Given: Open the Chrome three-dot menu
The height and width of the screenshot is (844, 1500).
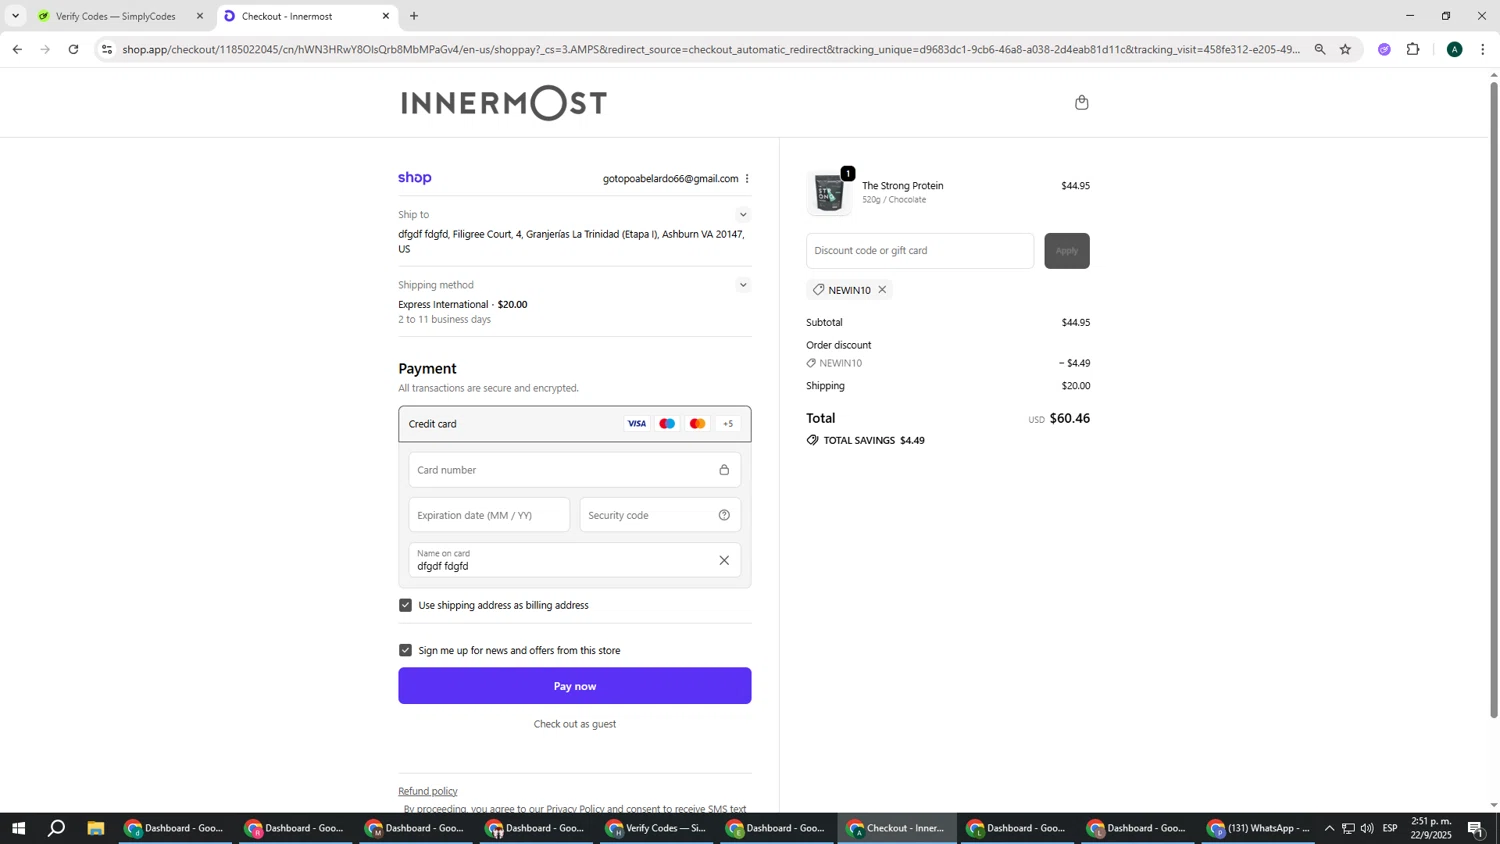Looking at the screenshot, I should tap(1482, 49).
